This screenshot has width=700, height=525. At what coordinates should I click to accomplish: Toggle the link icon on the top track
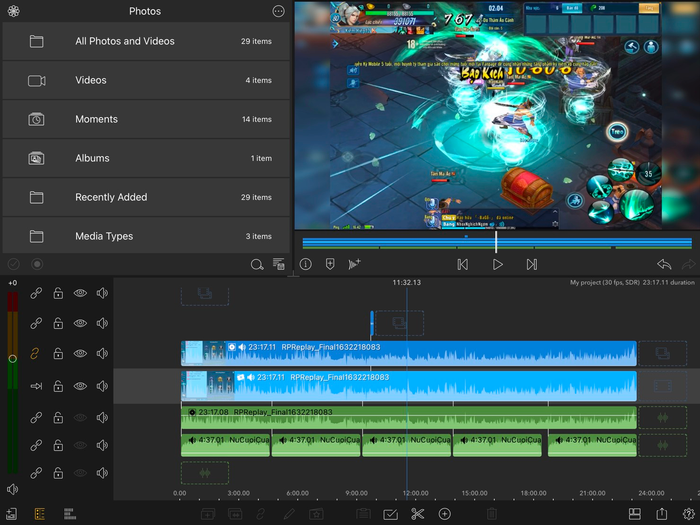[x=36, y=293]
